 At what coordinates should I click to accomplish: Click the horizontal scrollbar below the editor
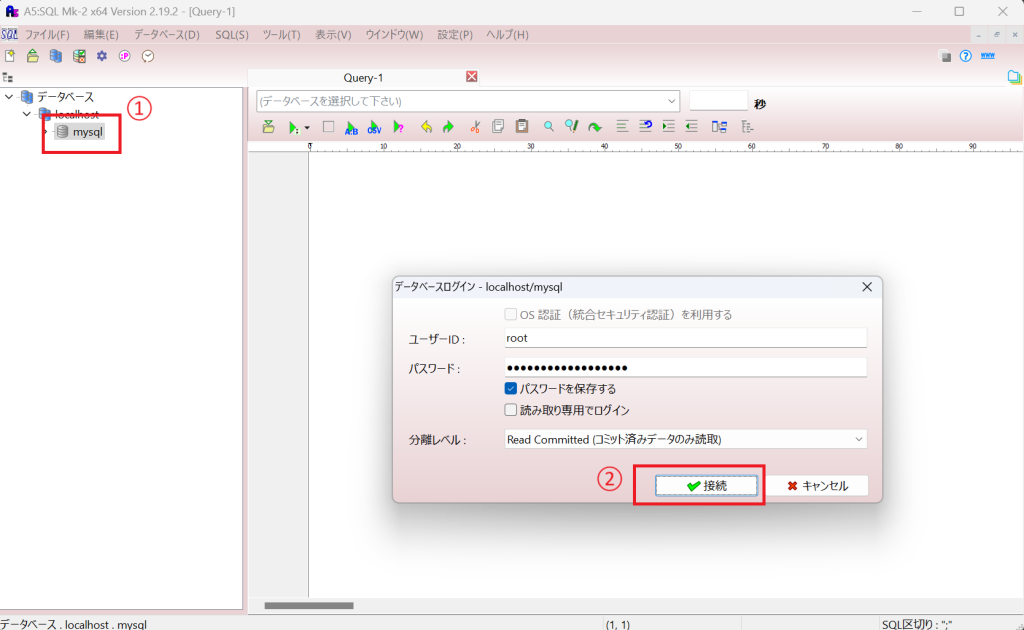[308, 605]
